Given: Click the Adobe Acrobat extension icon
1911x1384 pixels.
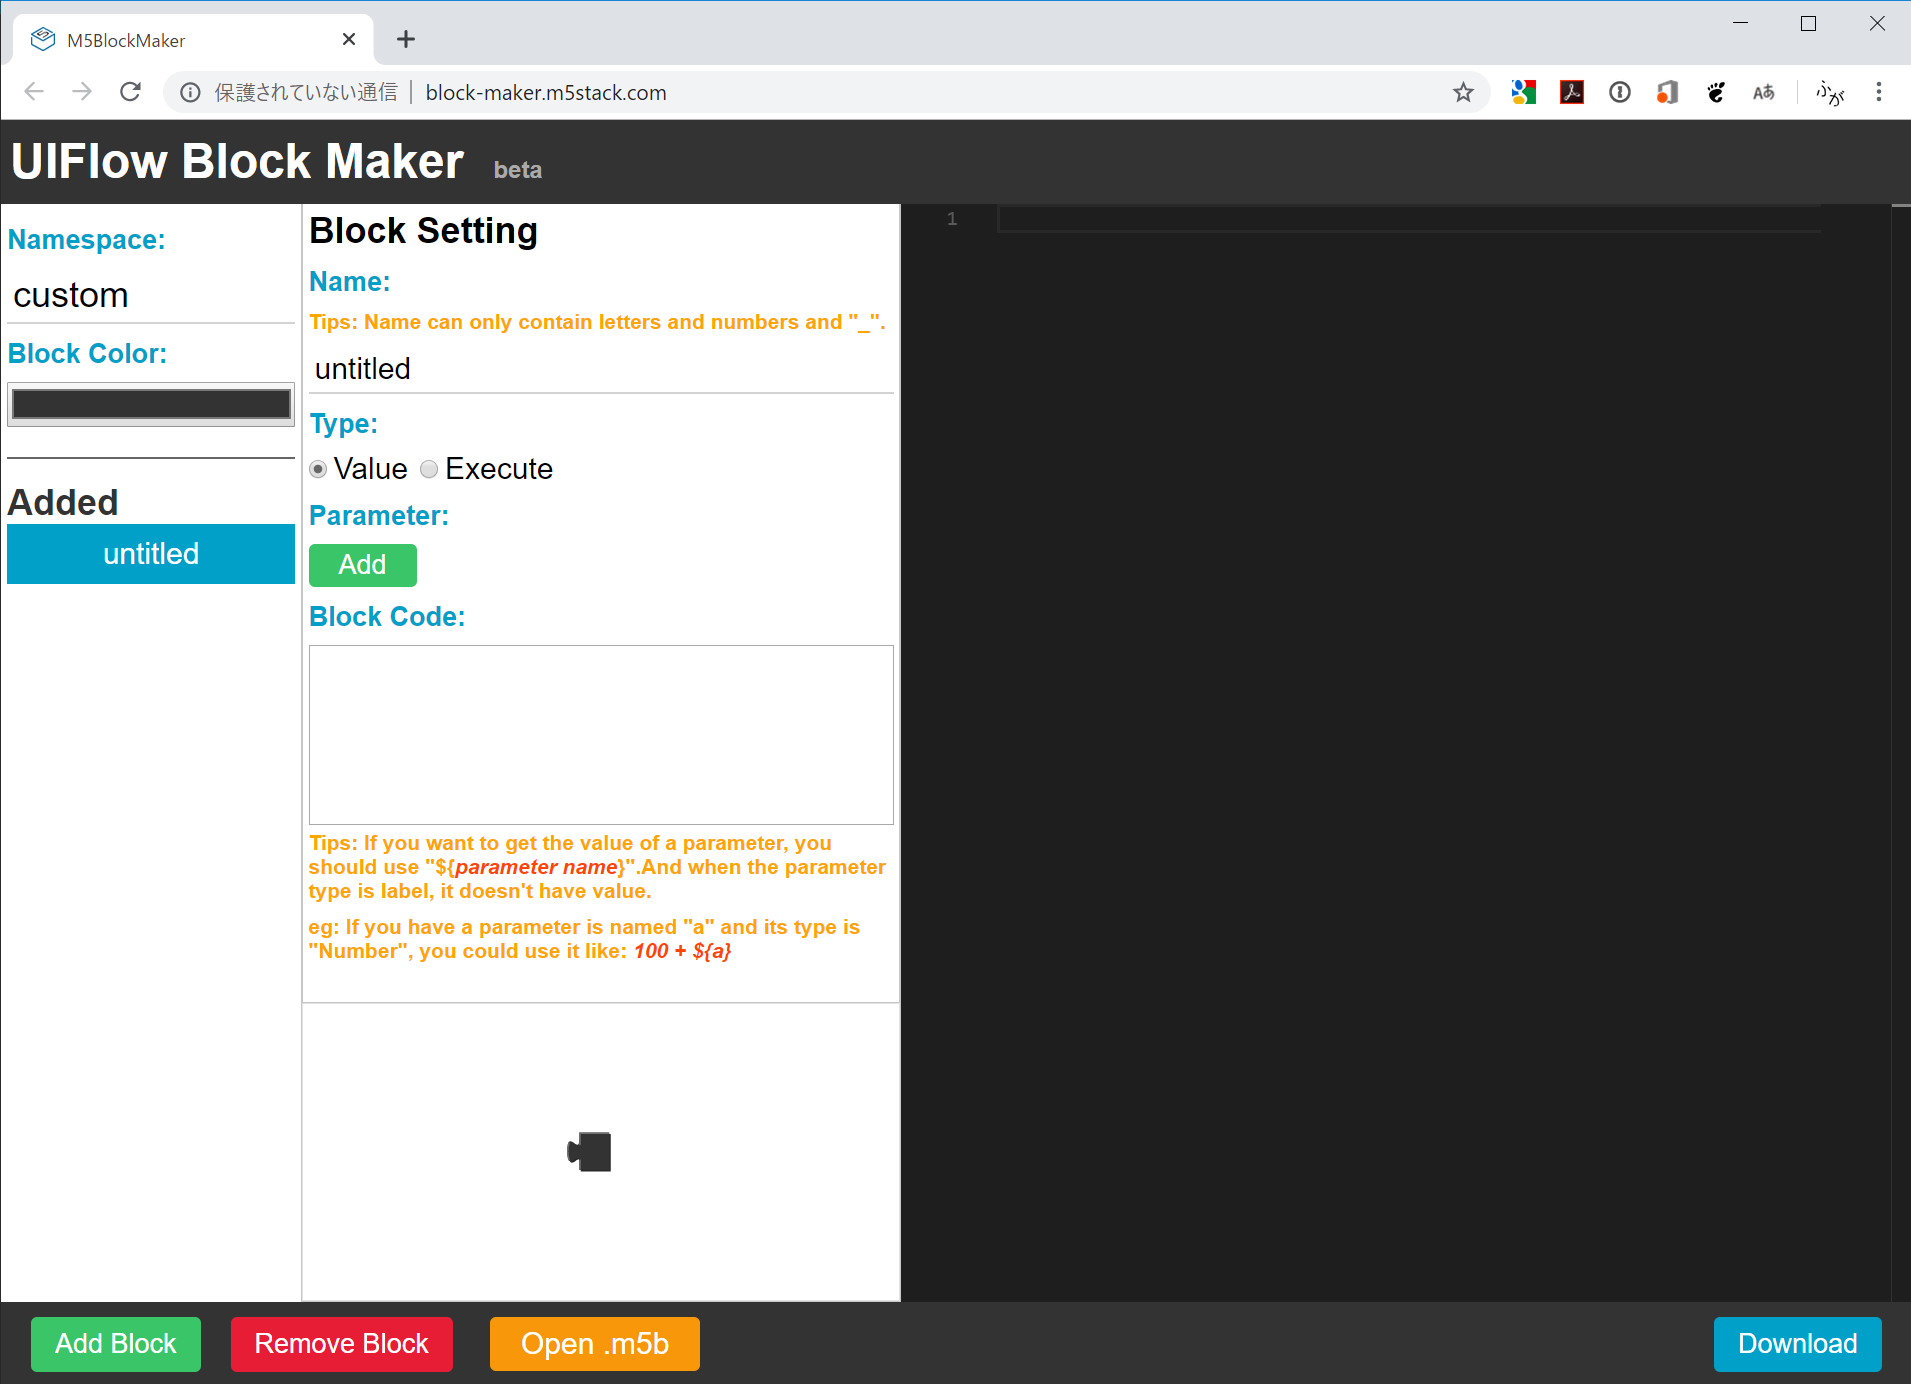Looking at the screenshot, I should click(1571, 92).
